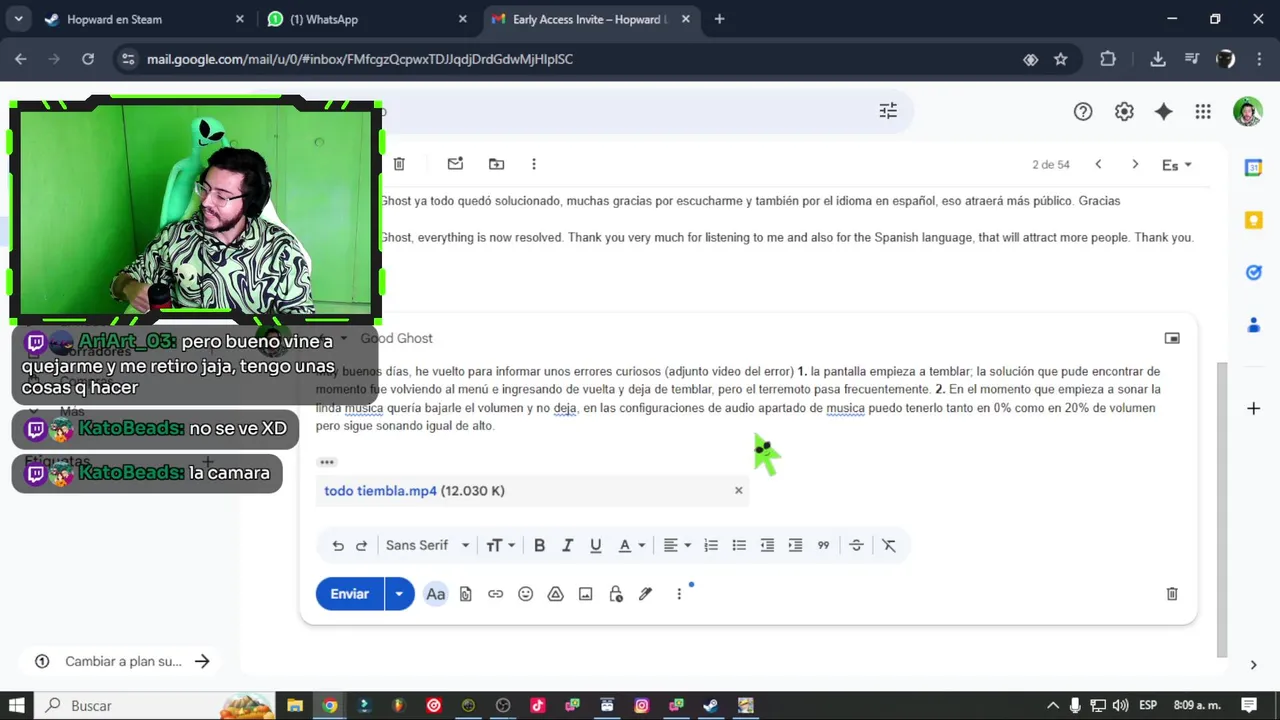Open the text color picker
This screenshot has height=720, width=1280.
(631, 545)
